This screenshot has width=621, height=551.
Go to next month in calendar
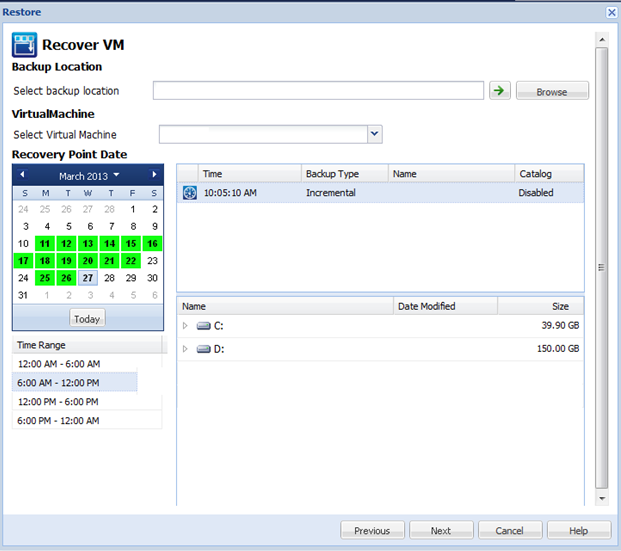tap(154, 175)
